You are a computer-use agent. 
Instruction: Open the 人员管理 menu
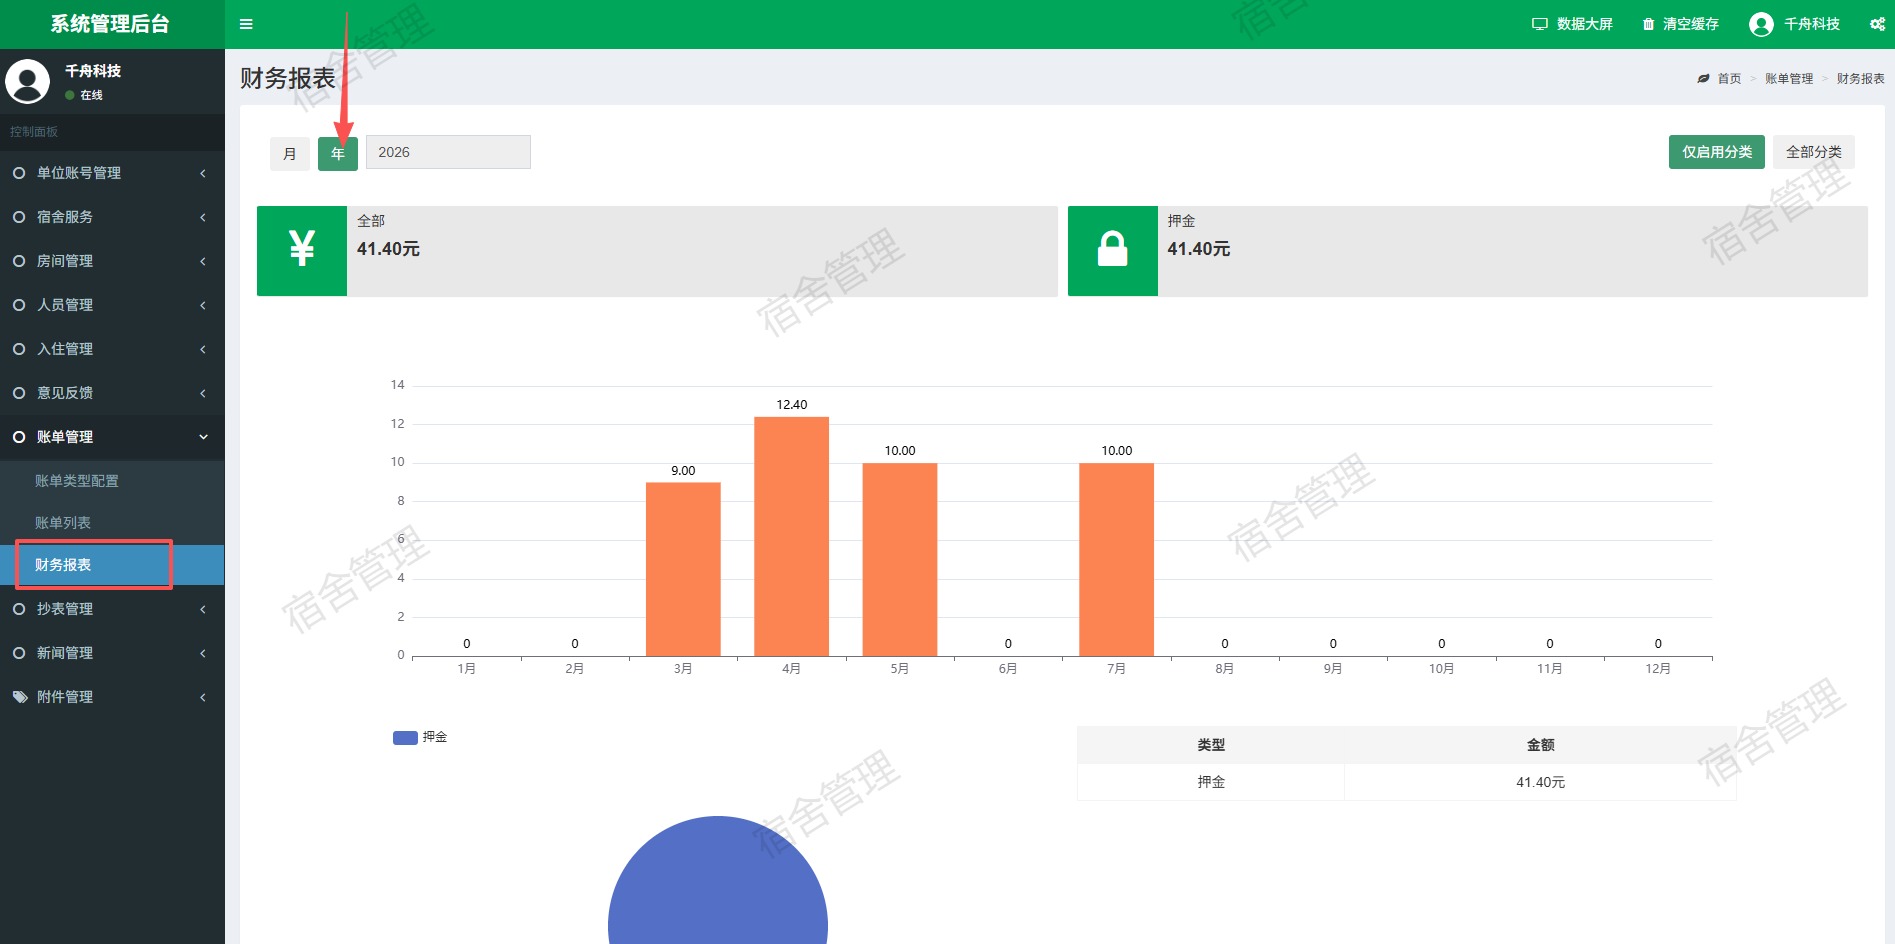pyautogui.click(x=112, y=305)
